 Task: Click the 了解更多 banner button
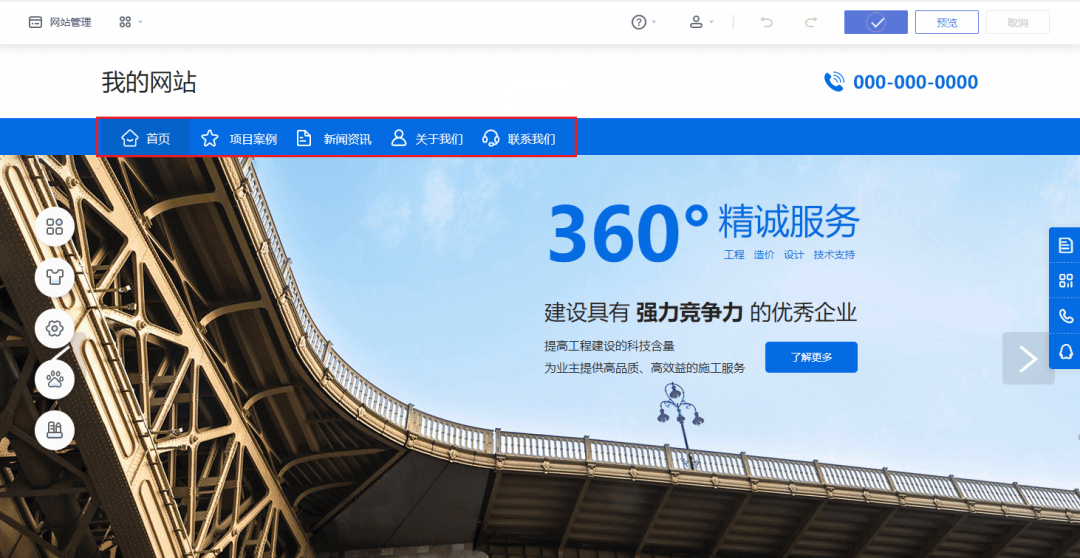click(811, 357)
